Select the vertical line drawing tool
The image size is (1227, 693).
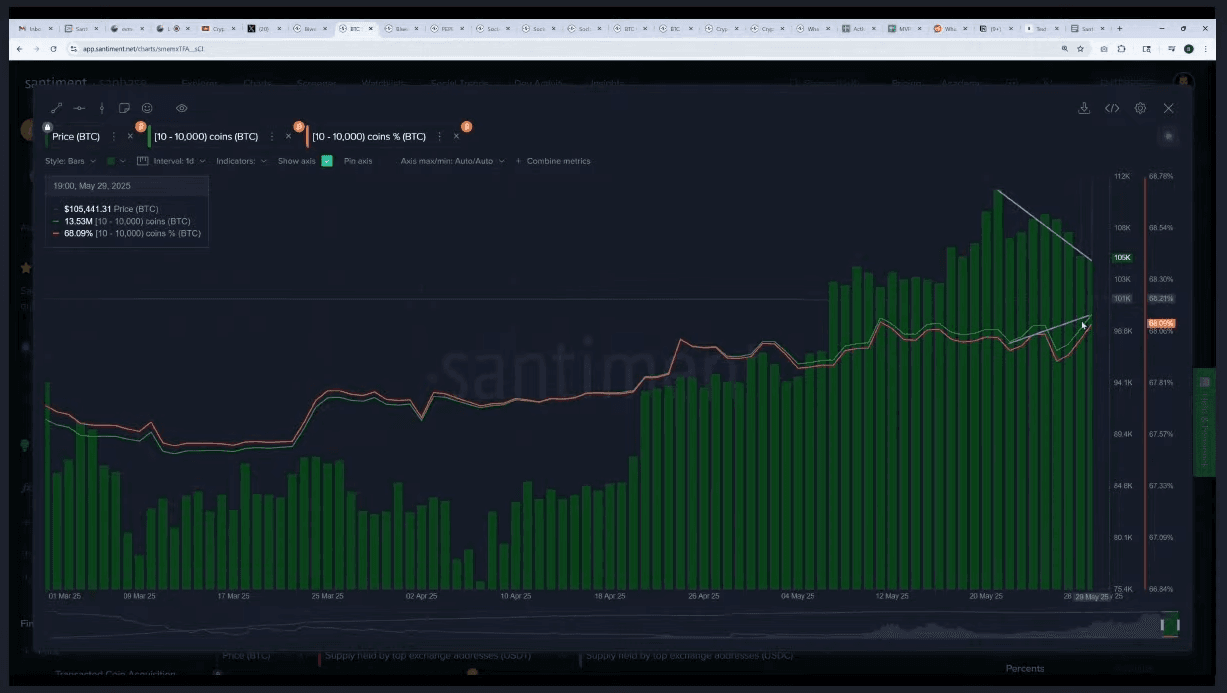(x=101, y=108)
